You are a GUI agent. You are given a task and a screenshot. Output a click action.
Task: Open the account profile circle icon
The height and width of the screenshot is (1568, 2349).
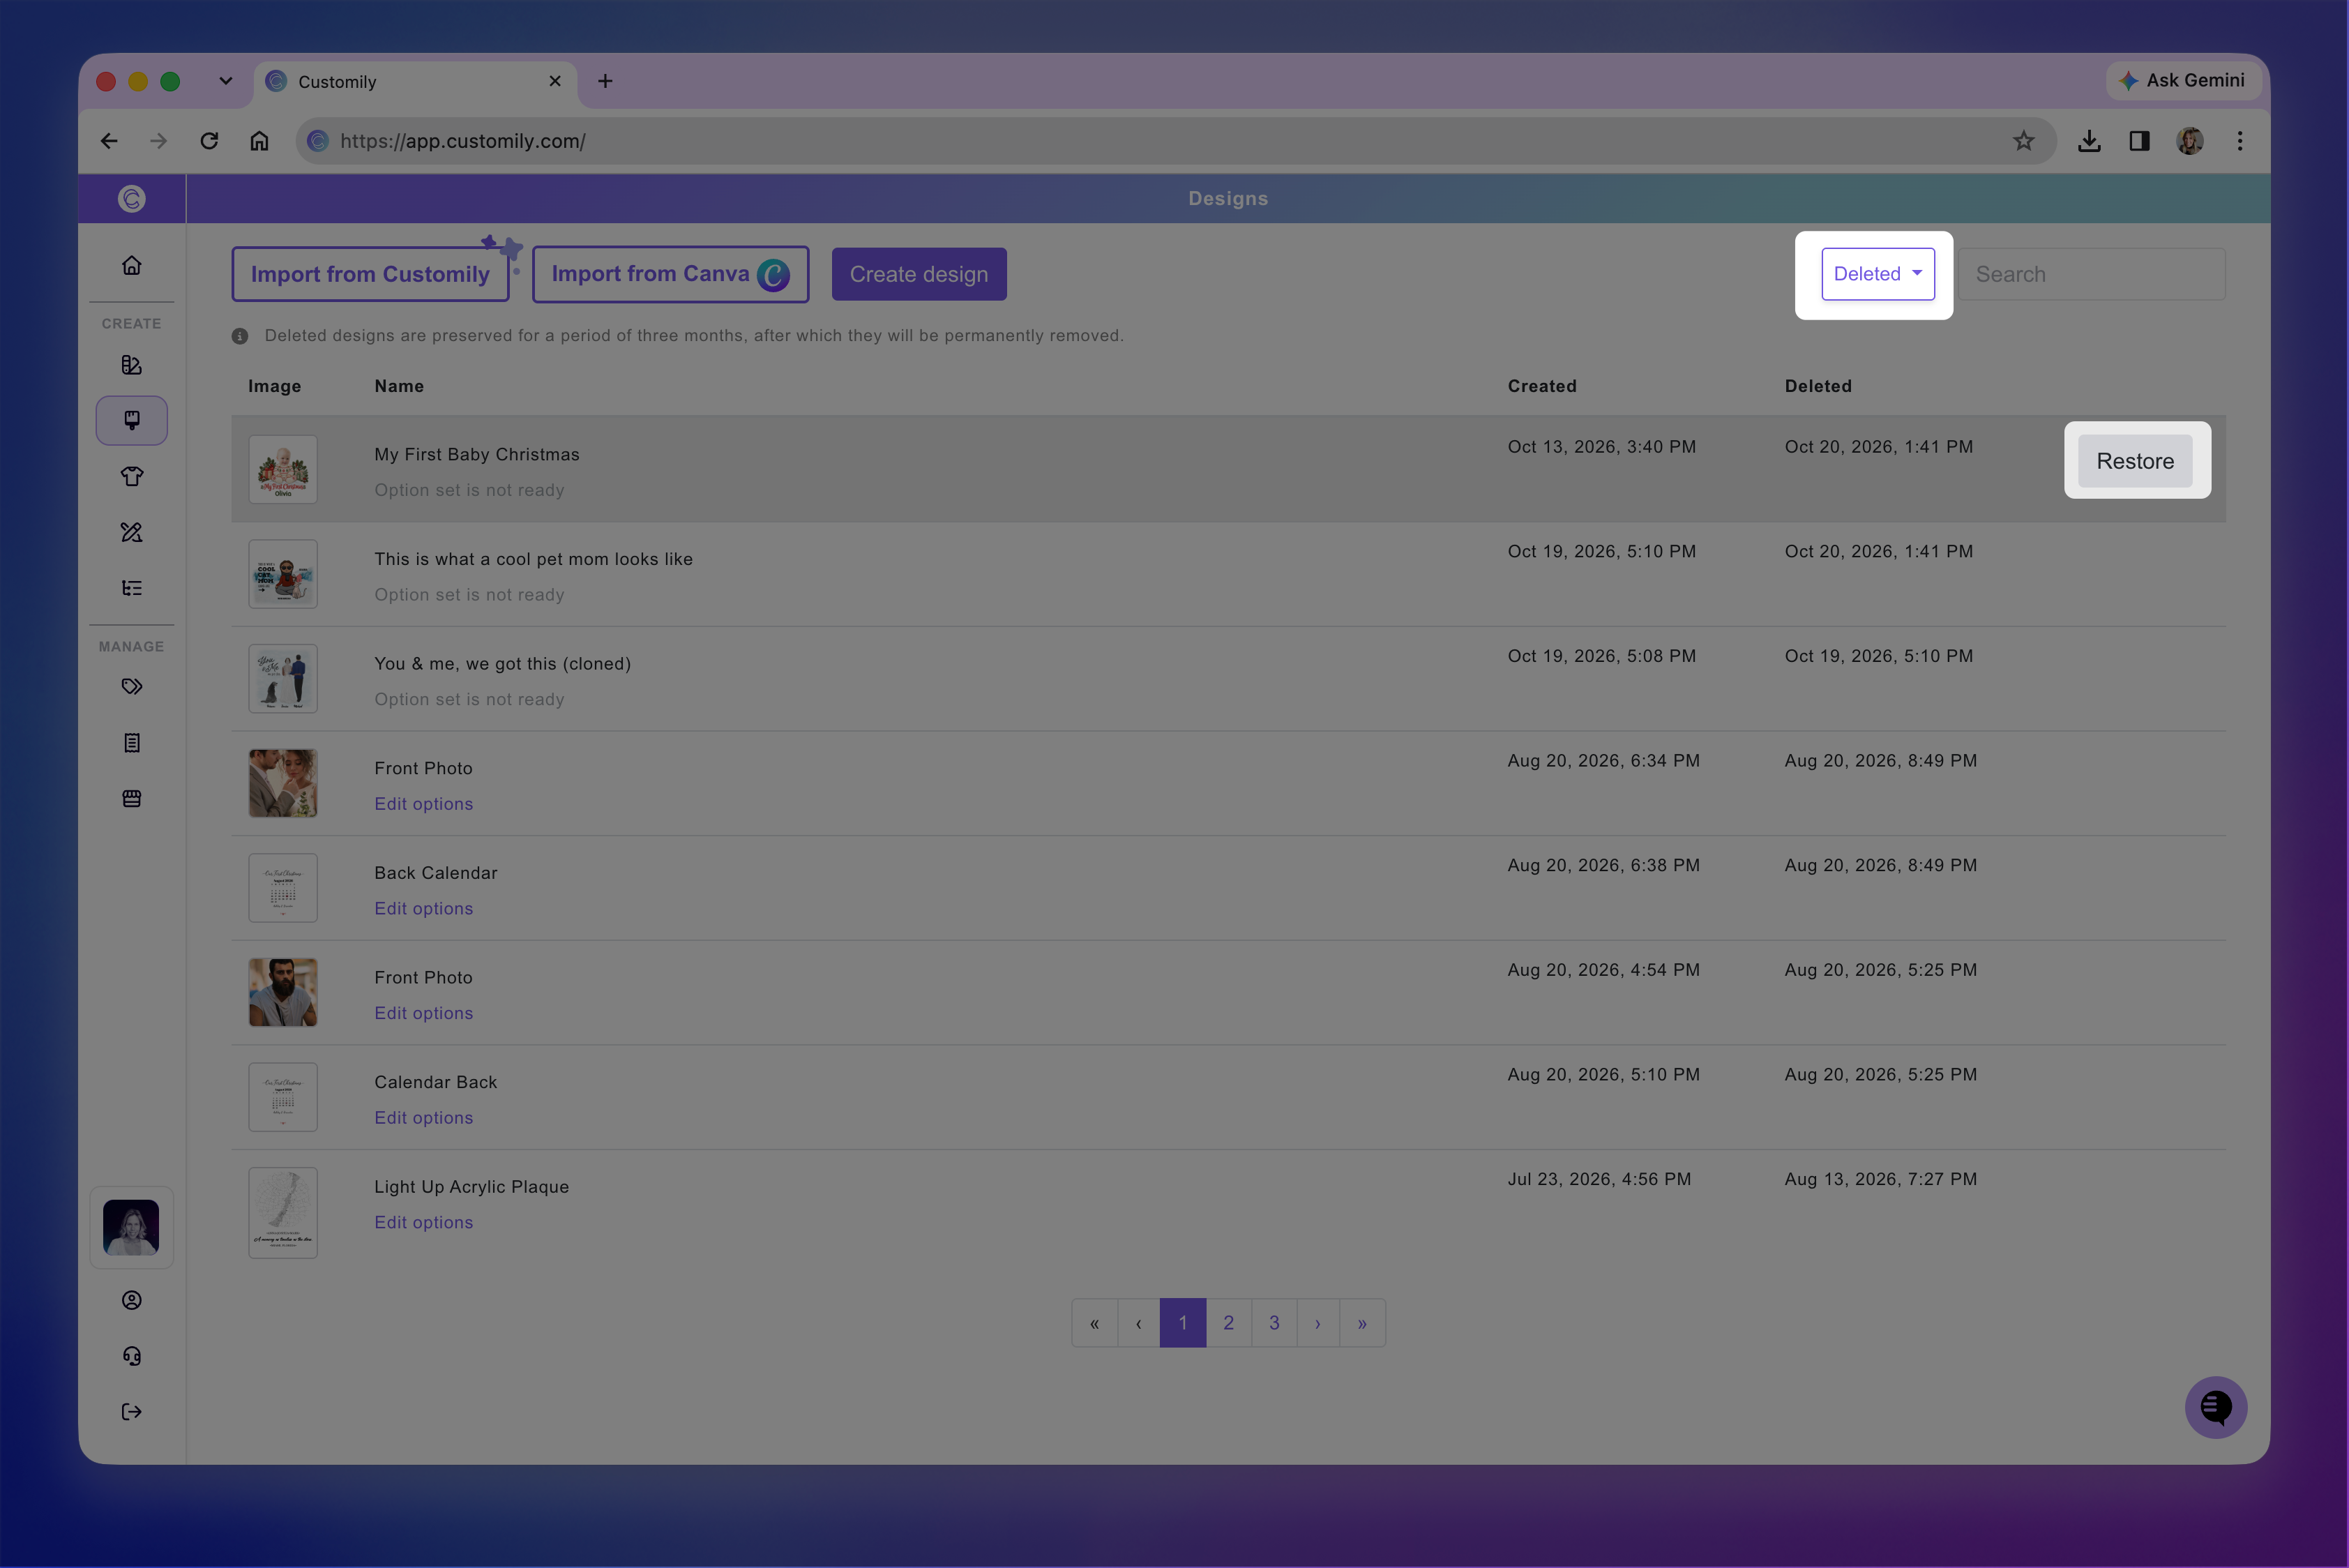(x=131, y=1300)
